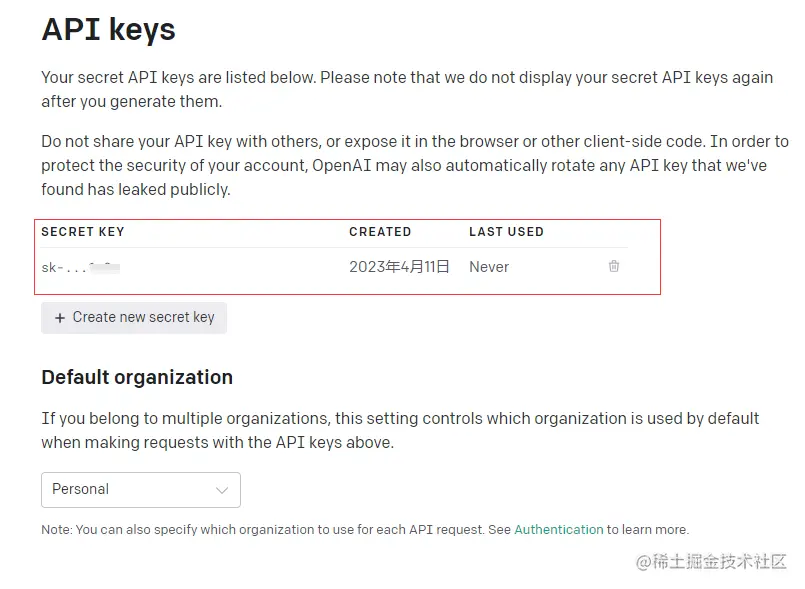This screenshot has height=589, width=805.
Task: Expand the organization dropdown chevron arrow
Action: point(222,490)
